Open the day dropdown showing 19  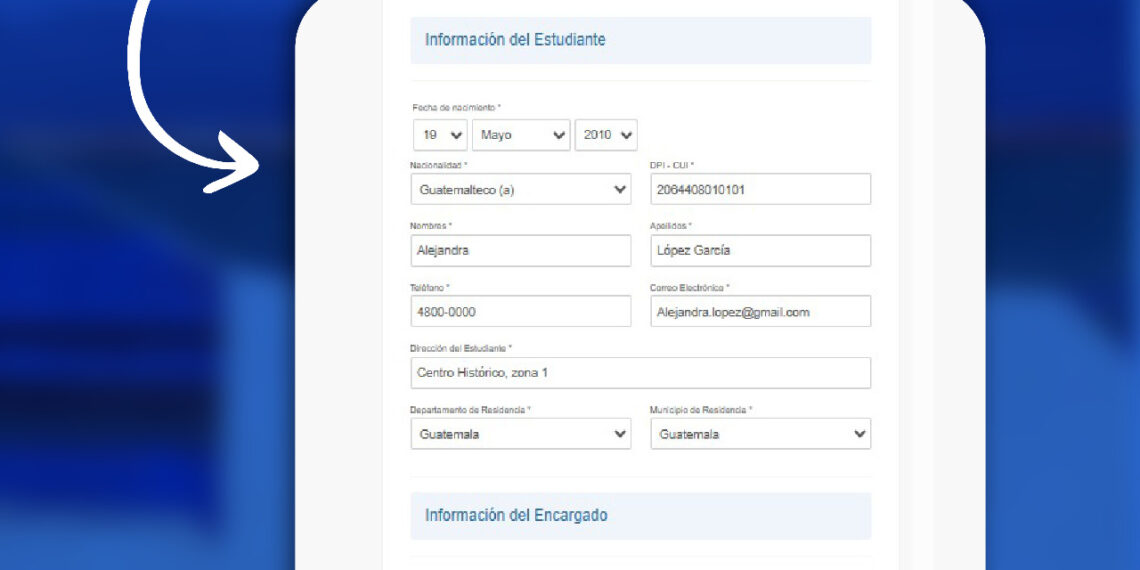pyautogui.click(x=440, y=135)
